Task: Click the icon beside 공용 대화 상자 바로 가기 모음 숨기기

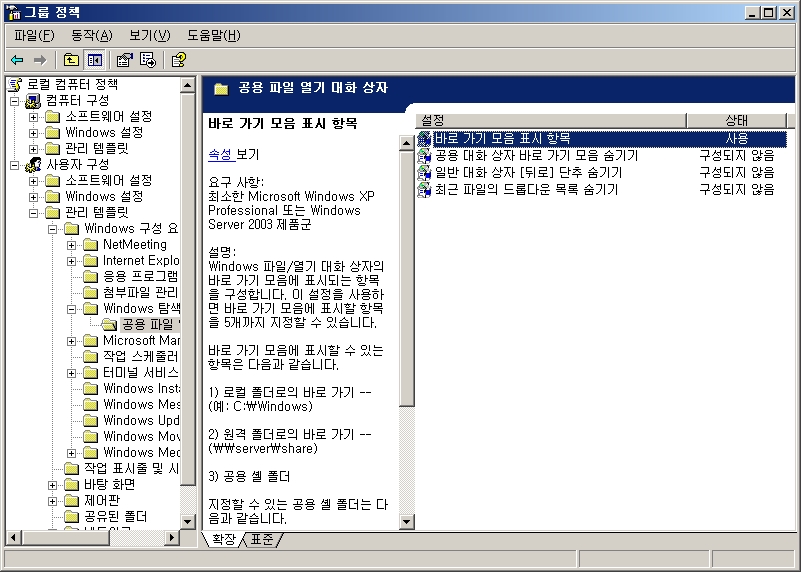Action: coord(424,155)
